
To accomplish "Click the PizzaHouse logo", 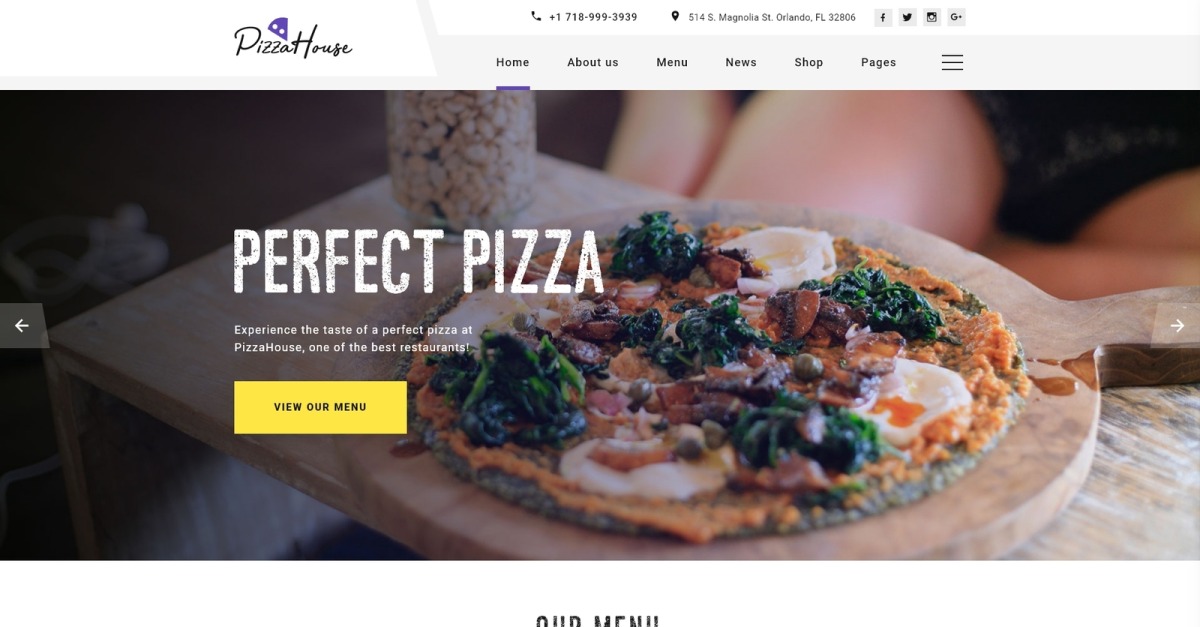I will tap(293, 39).
